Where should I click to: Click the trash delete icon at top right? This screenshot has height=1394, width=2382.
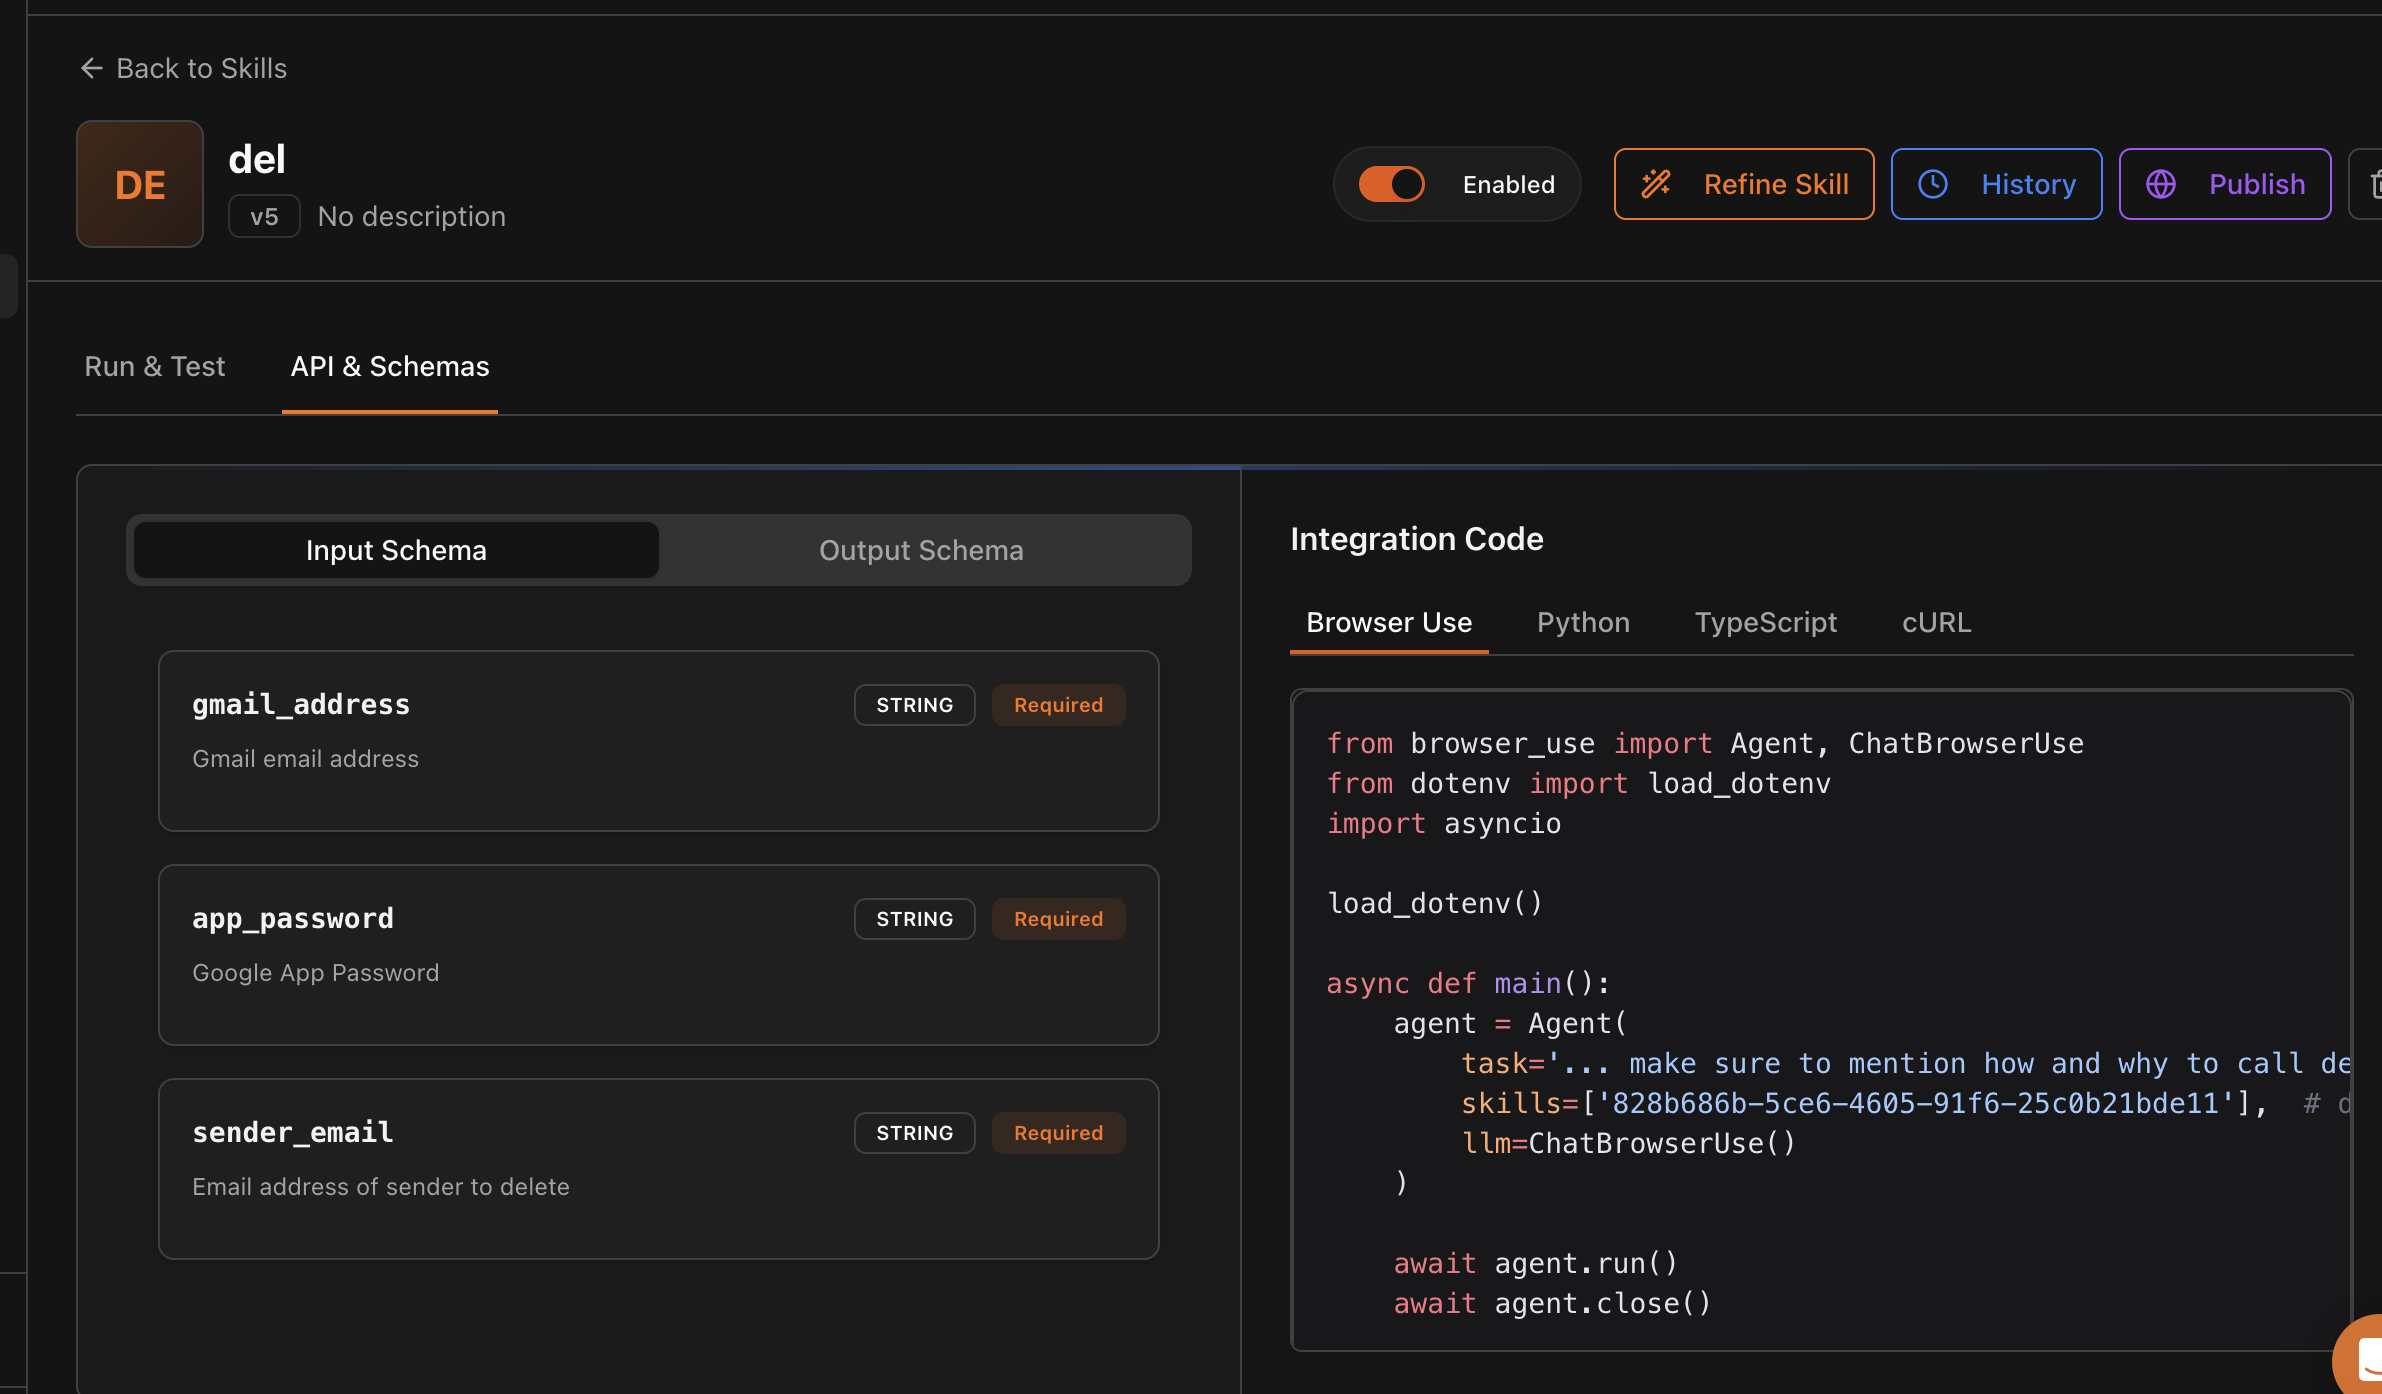[2374, 184]
